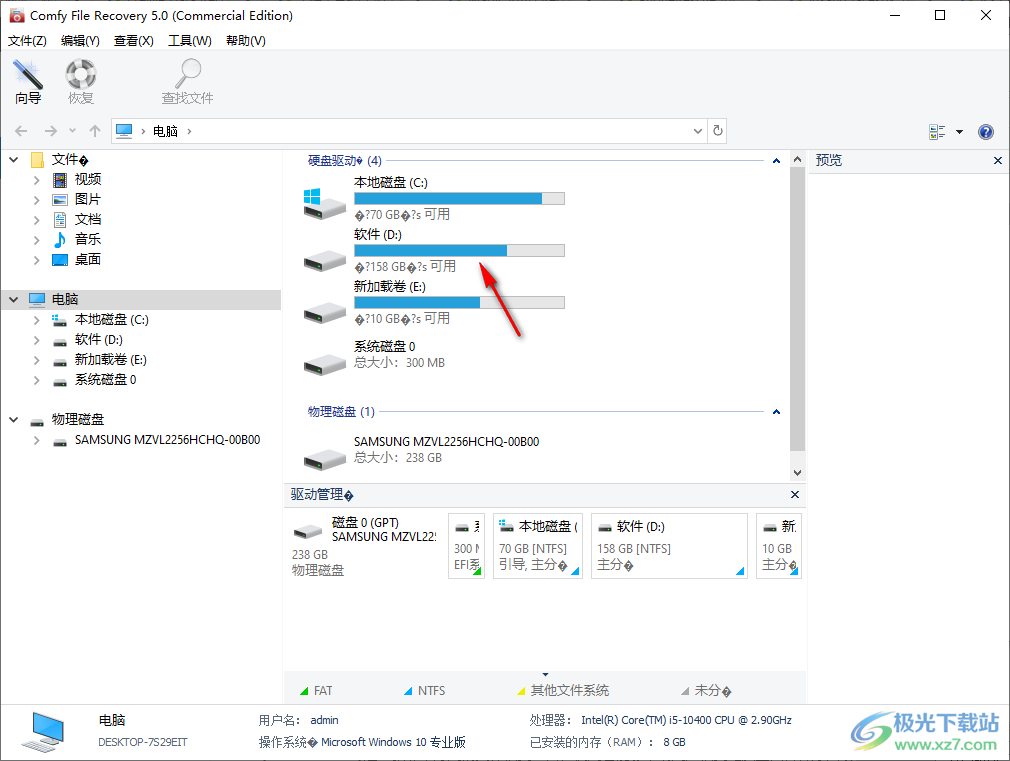Select 磁盘 0 (GPT) in drive manager
Screen dimensions: 1010x761
[x=365, y=546]
